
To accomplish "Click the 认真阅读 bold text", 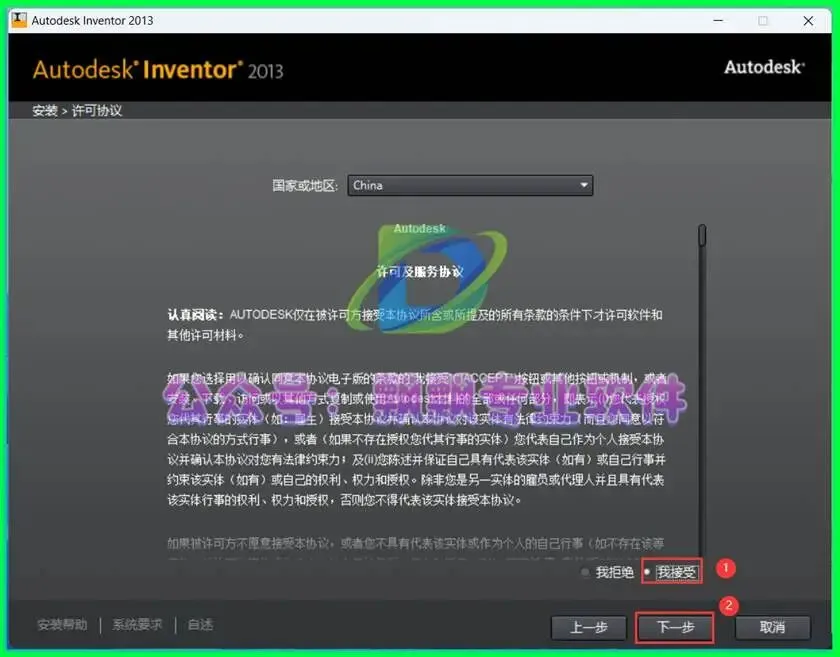I will pyautogui.click(x=196, y=315).
